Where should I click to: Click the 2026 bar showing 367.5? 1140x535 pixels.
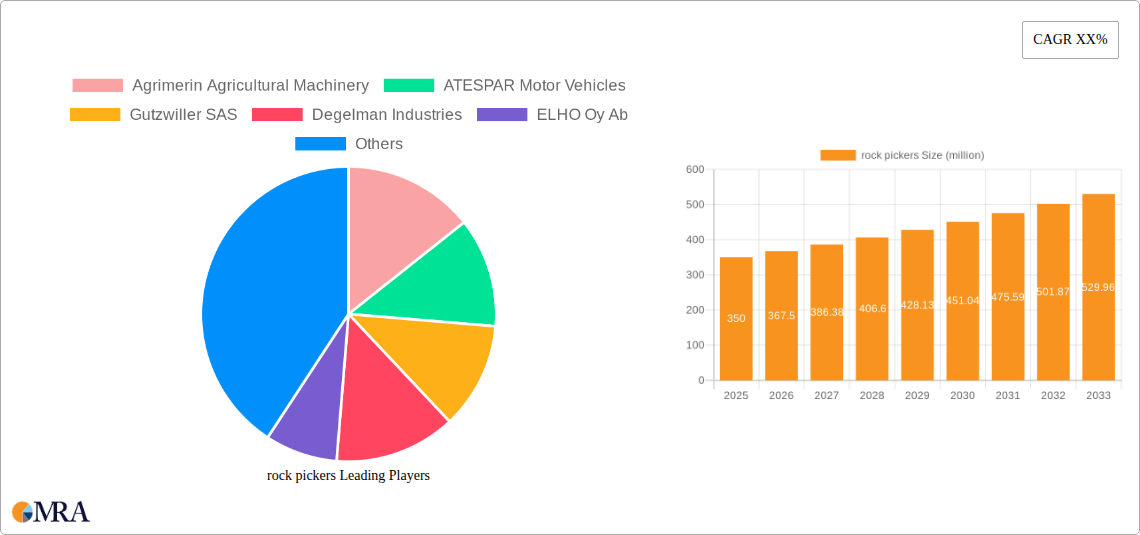tap(782, 315)
